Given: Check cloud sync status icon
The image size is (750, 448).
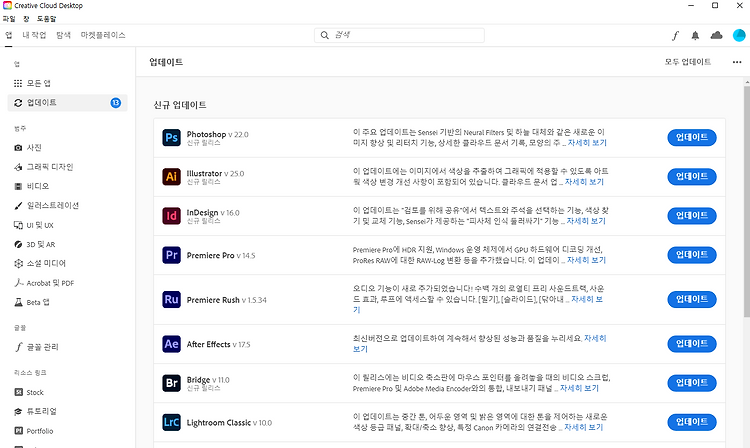Looking at the screenshot, I should (717, 35).
